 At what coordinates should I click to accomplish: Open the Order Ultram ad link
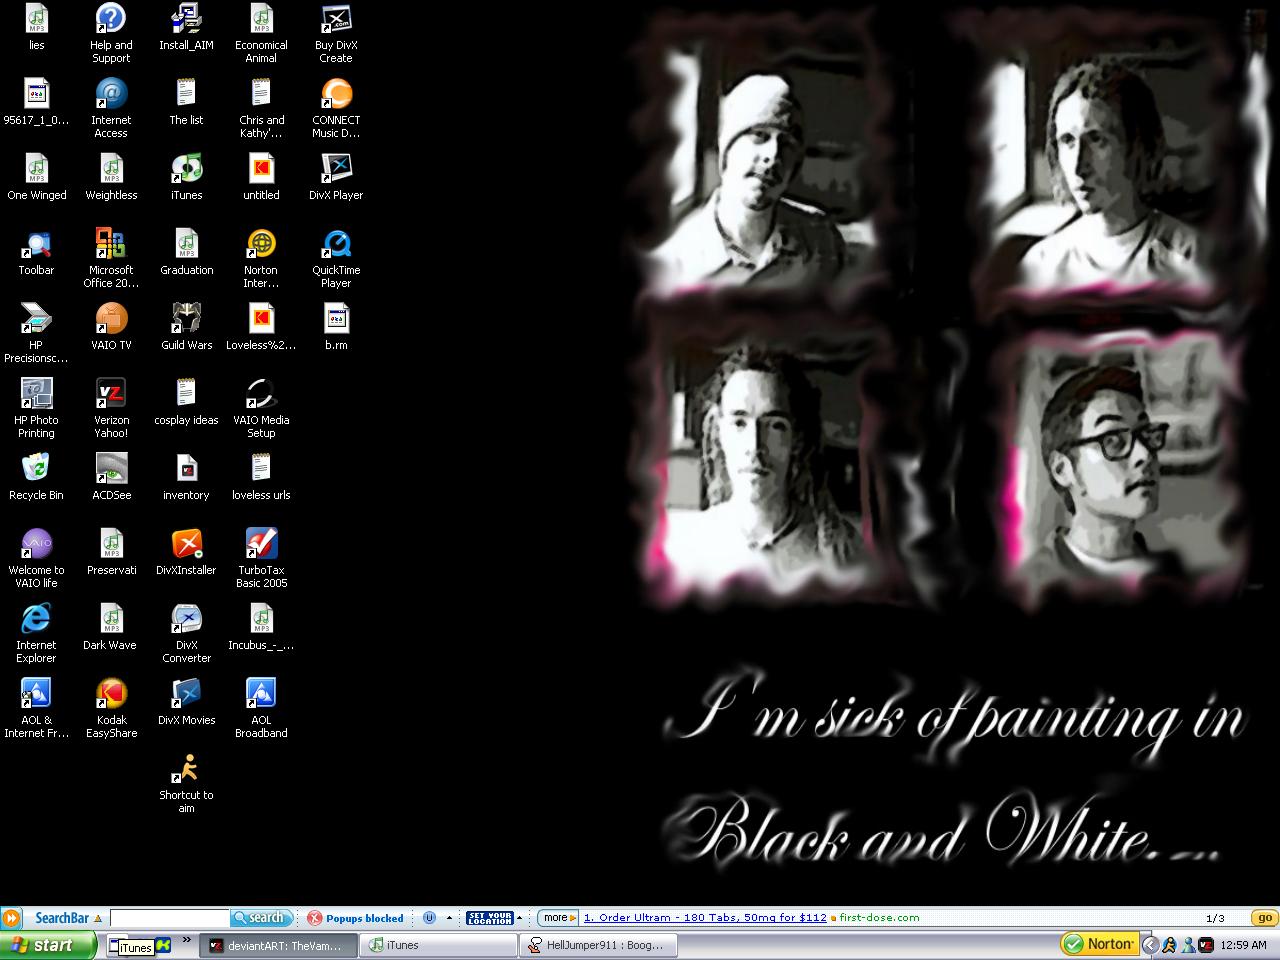(x=705, y=917)
